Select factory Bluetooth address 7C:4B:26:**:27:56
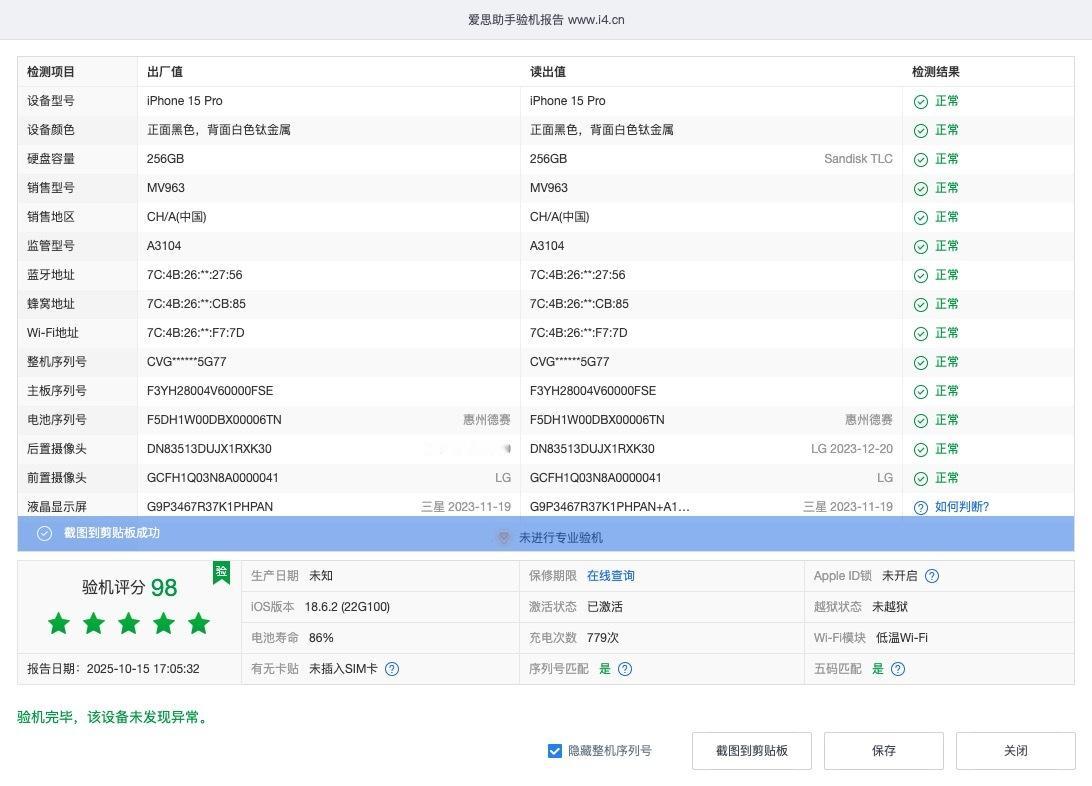Image resolution: width=1092 pixels, height=786 pixels. [x=195, y=275]
